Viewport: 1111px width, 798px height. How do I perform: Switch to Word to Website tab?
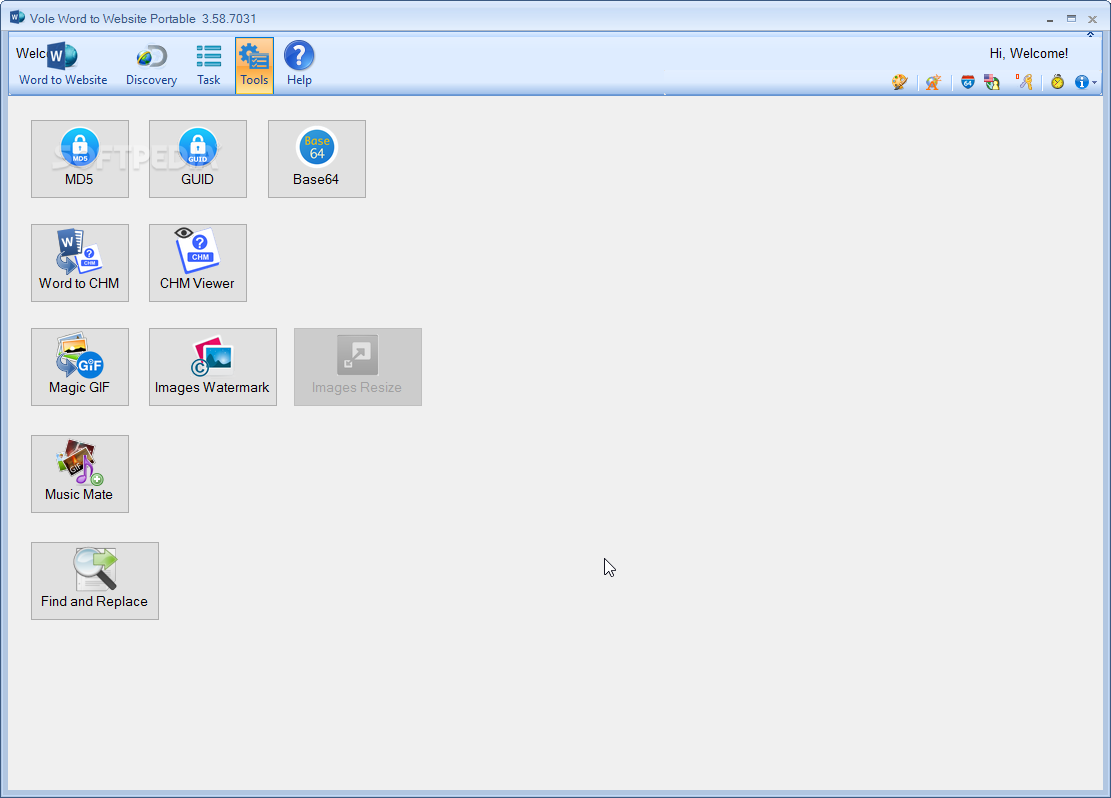[62, 65]
